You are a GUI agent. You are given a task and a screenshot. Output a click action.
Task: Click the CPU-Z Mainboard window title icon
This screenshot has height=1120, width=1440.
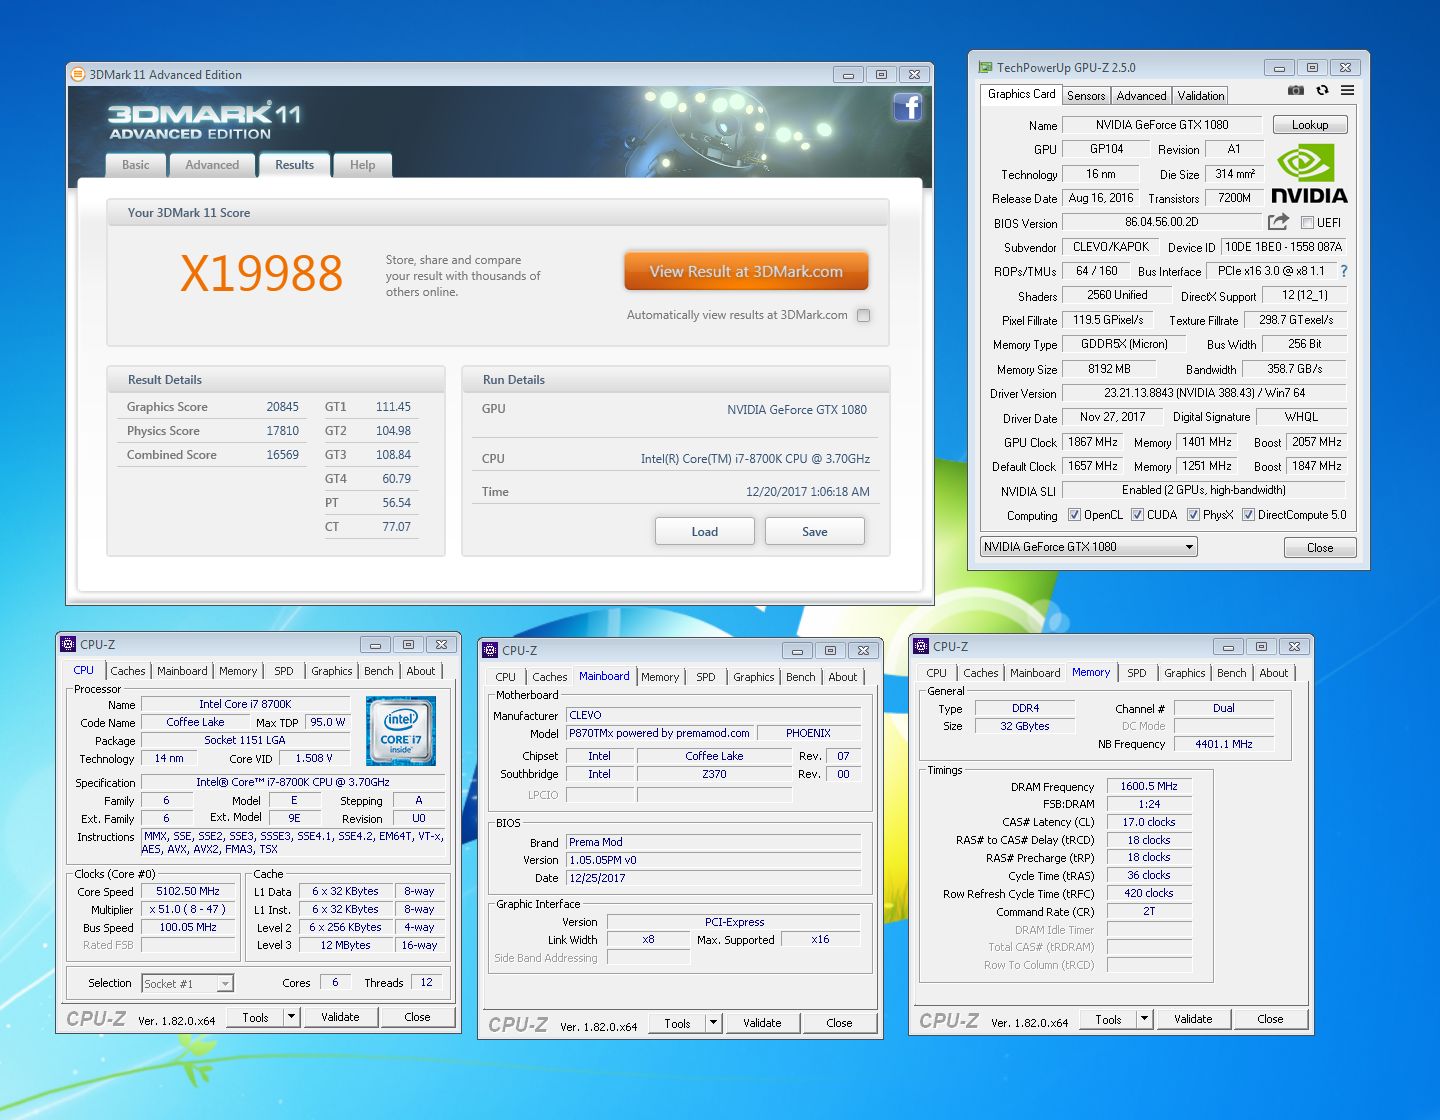point(490,650)
